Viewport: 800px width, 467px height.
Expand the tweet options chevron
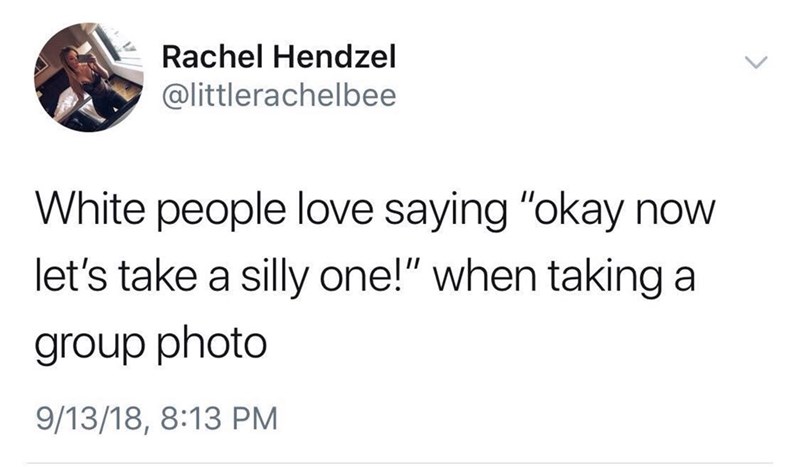pos(755,63)
